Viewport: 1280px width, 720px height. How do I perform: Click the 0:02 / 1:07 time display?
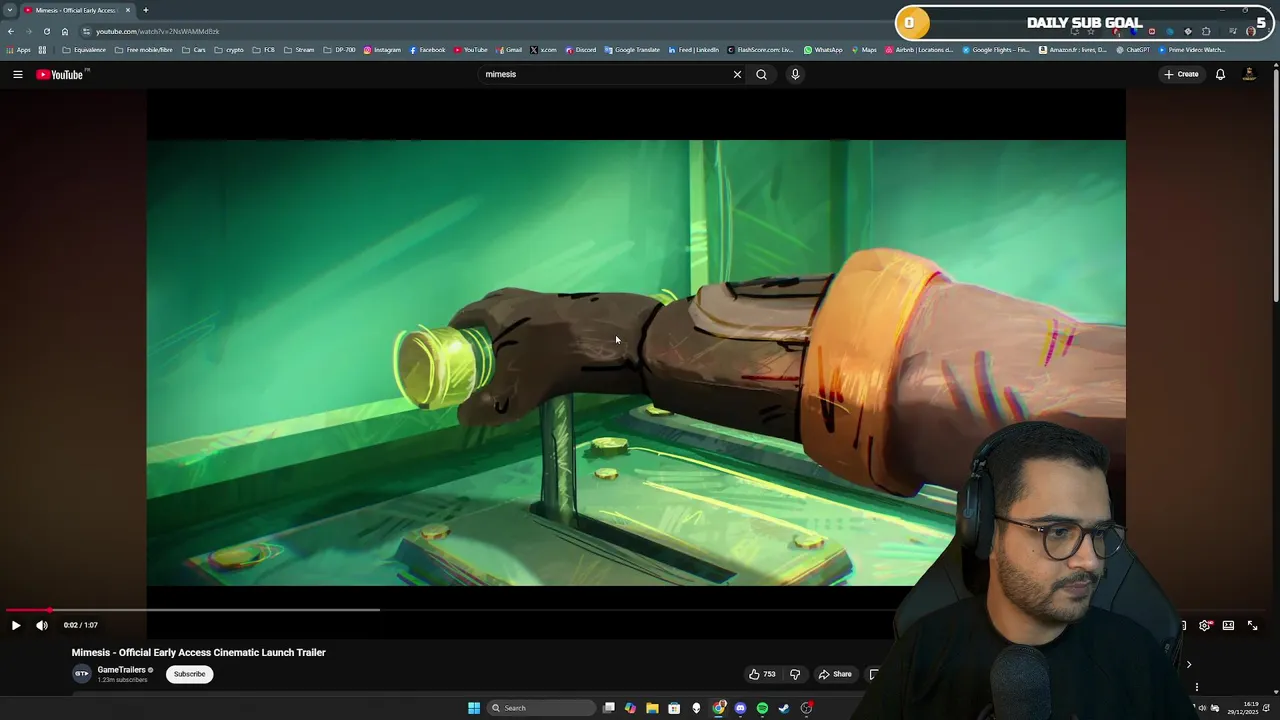coord(81,625)
